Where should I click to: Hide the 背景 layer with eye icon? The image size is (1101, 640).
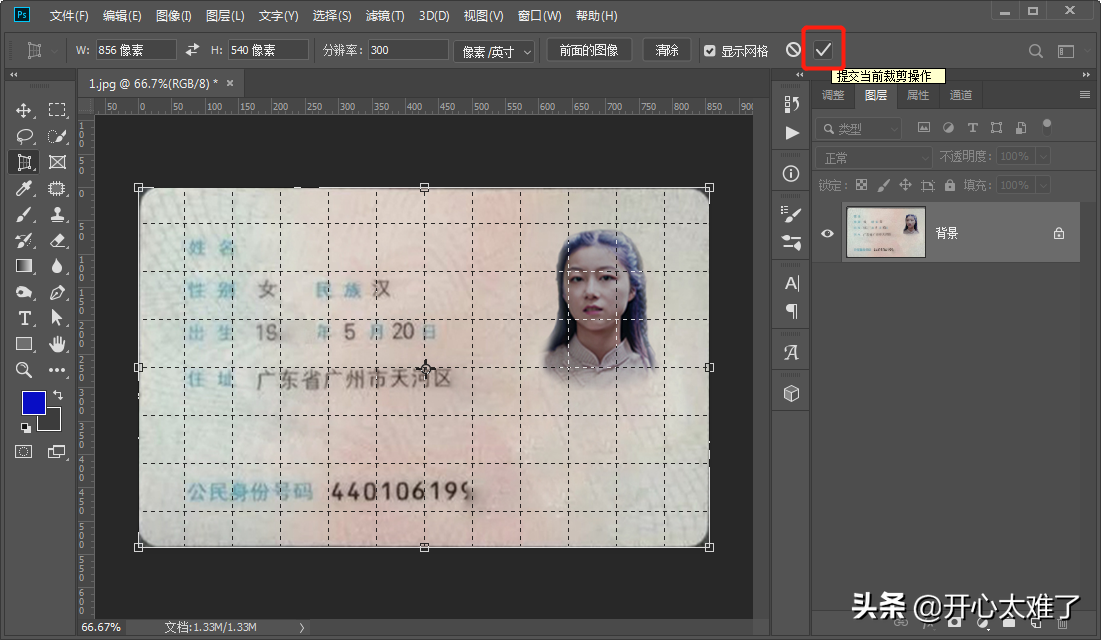pyautogui.click(x=827, y=233)
